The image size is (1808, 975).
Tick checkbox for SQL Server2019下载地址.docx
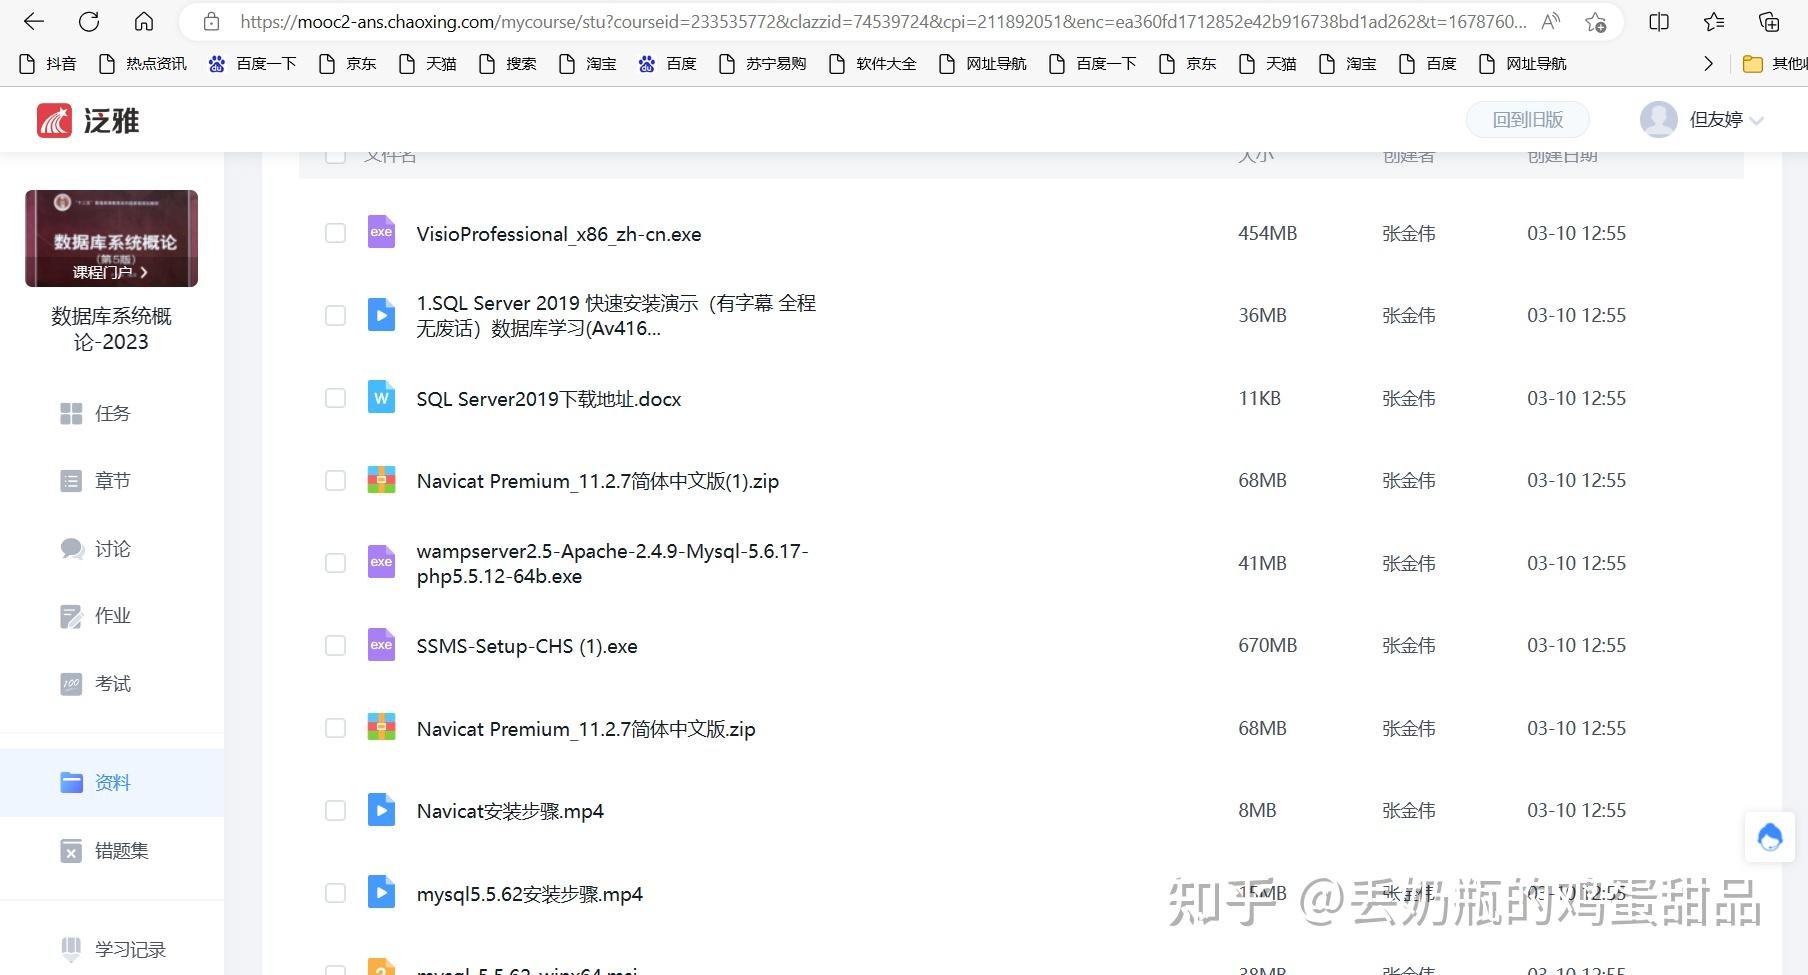335,398
